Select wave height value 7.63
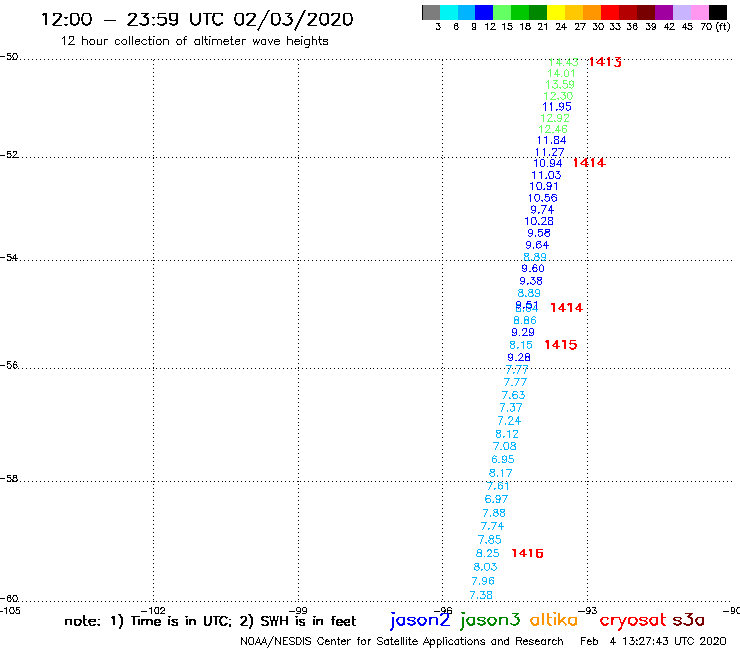The height and width of the screenshot is (650, 740). [x=513, y=395]
